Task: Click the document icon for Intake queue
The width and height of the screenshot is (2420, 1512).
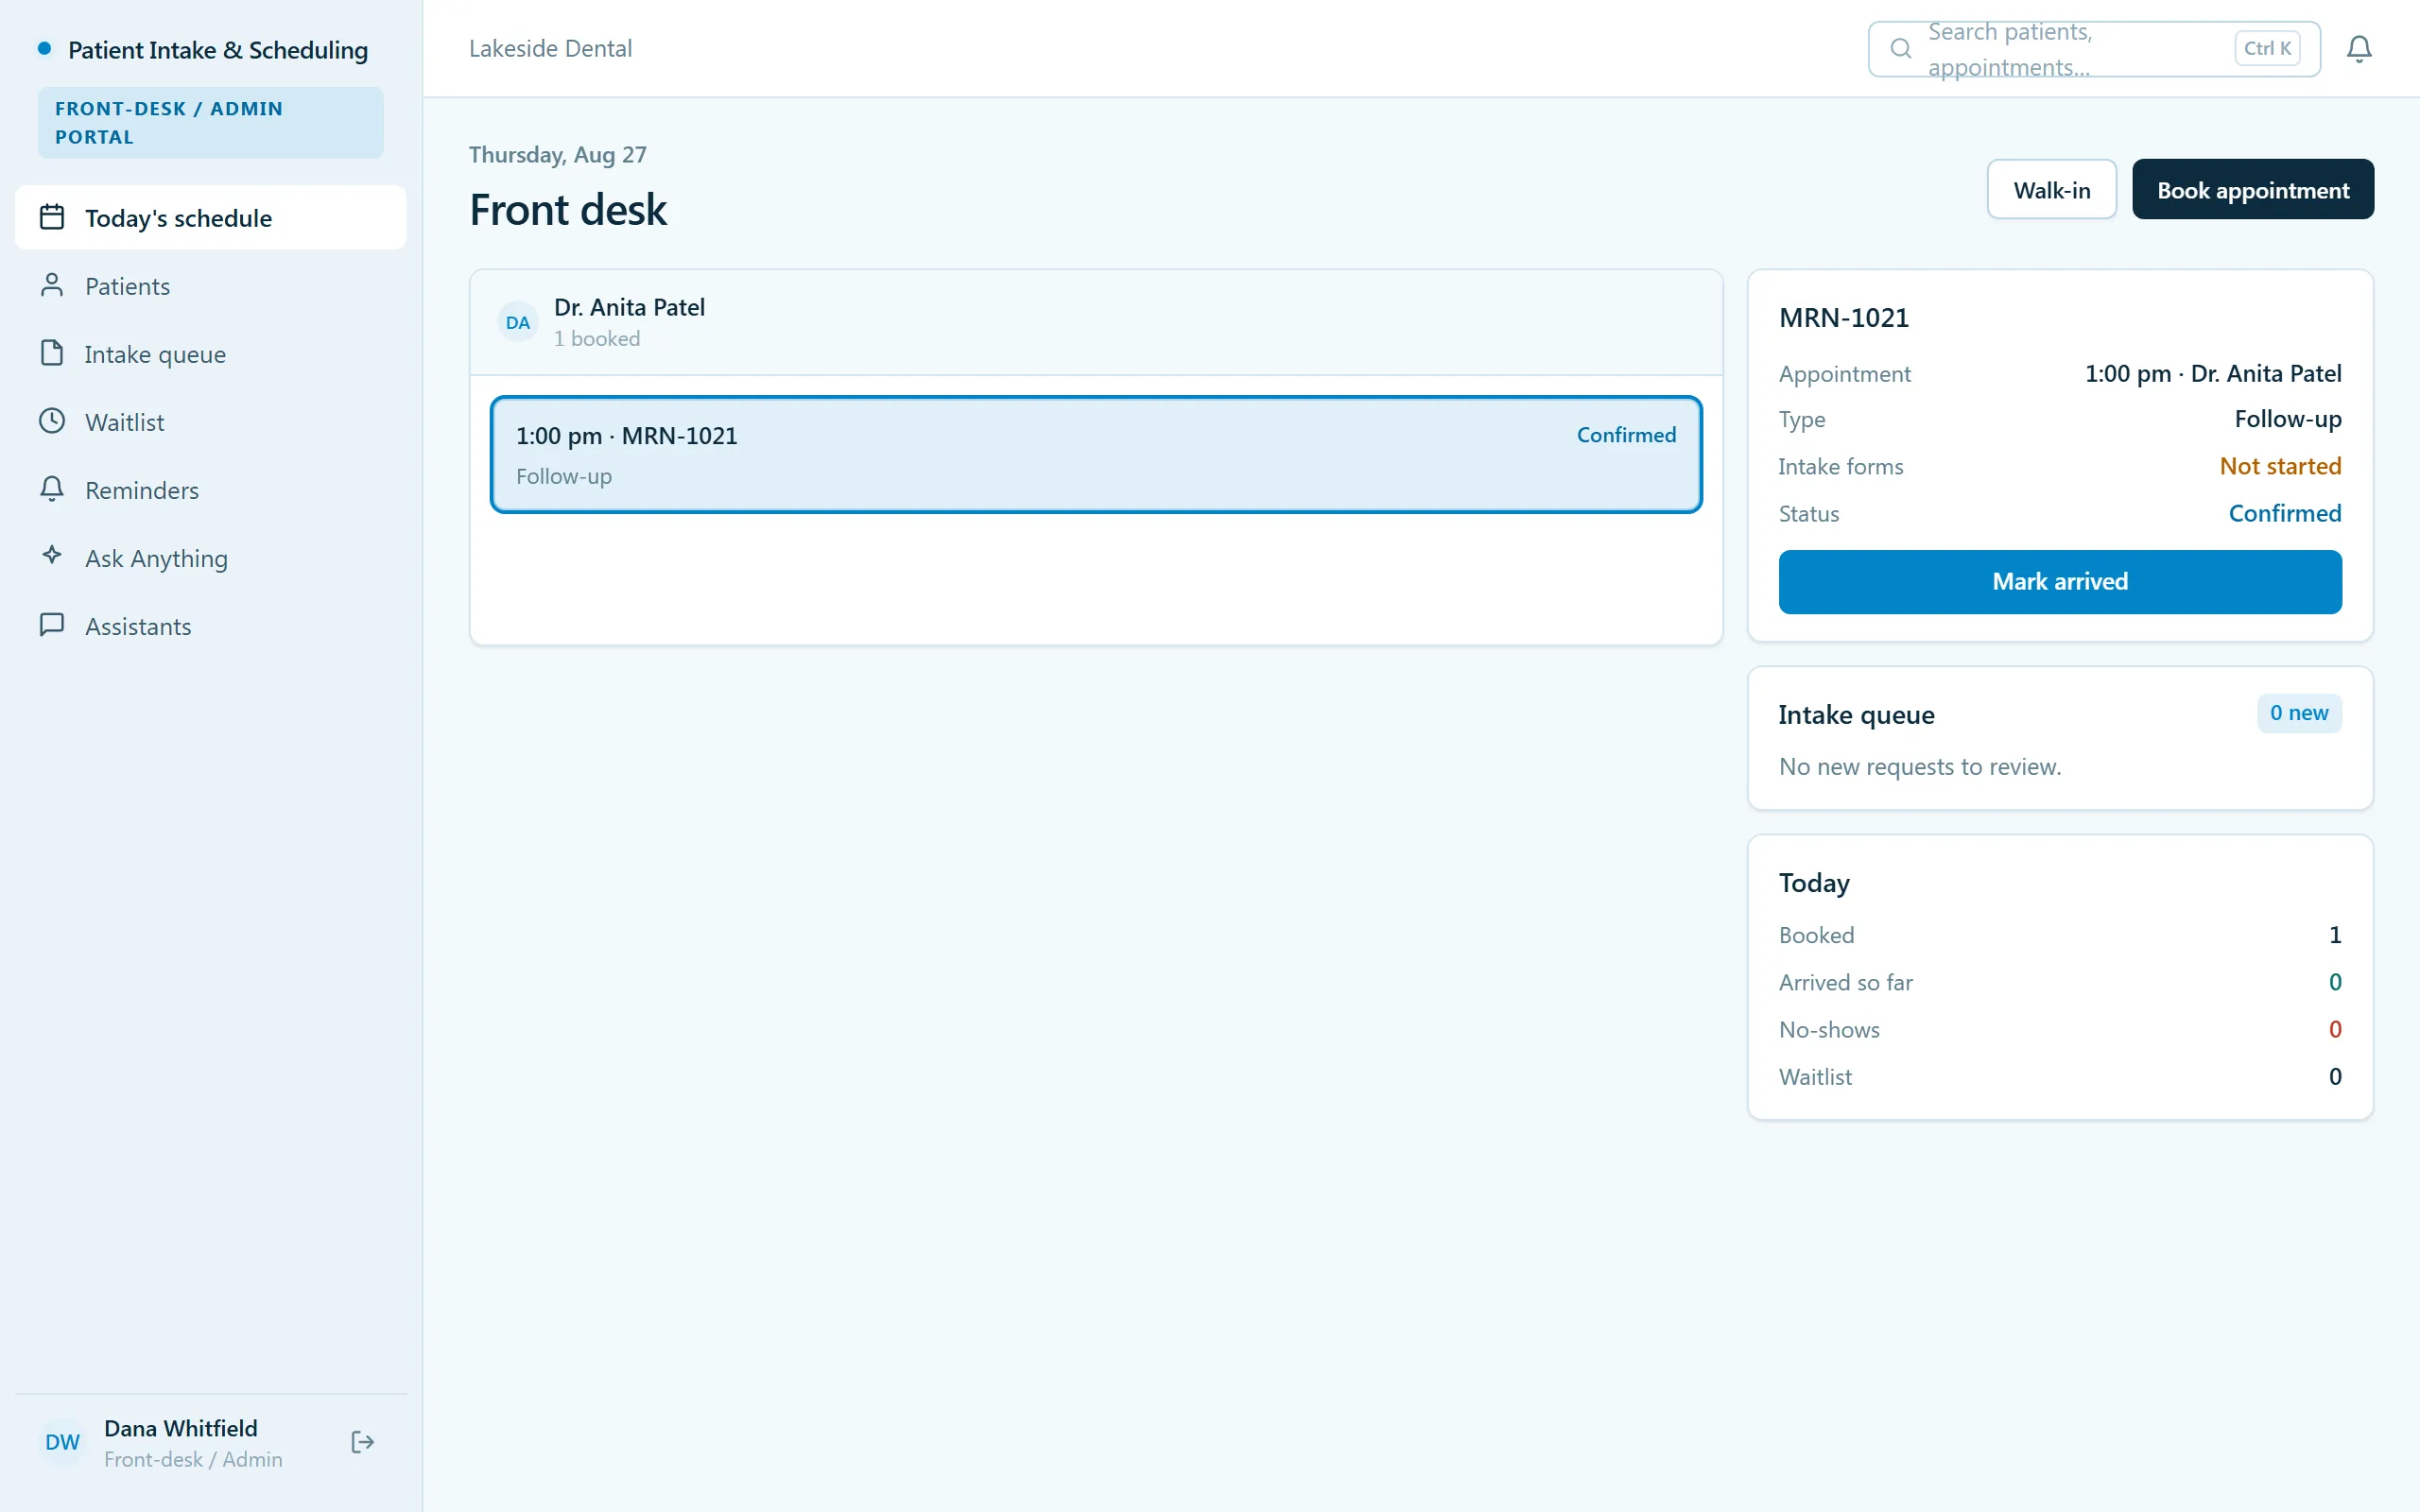Action: pos(52,353)
